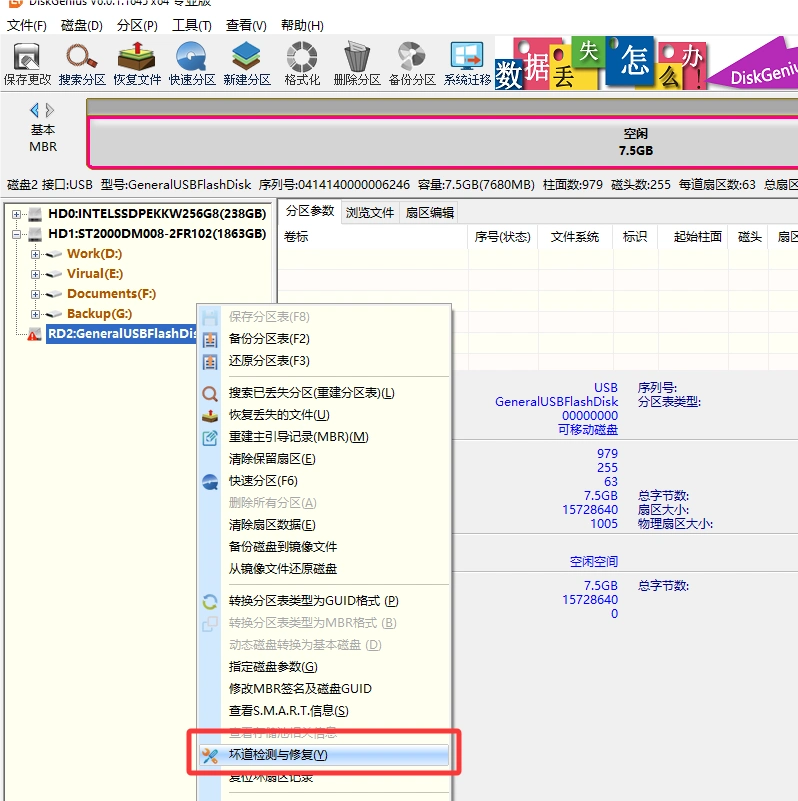798x801 pixels.
Task: Select the Backup(G:) partition
Action: (x=100, y=314)
